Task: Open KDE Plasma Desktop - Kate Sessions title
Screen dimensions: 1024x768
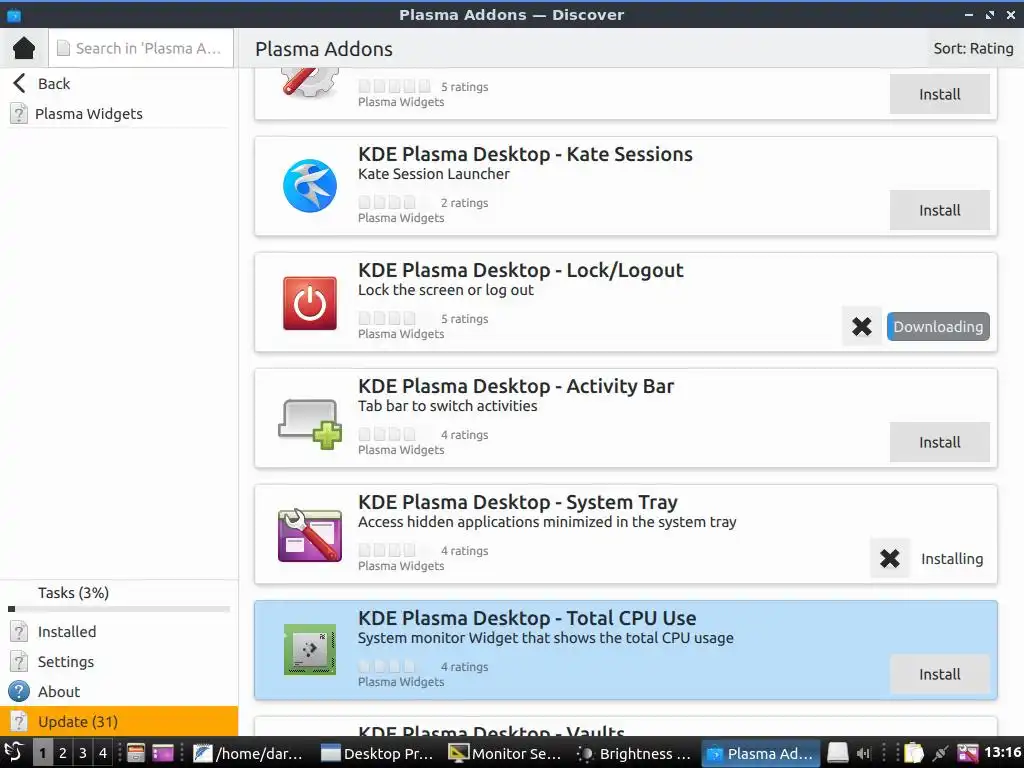Action: 525,154
